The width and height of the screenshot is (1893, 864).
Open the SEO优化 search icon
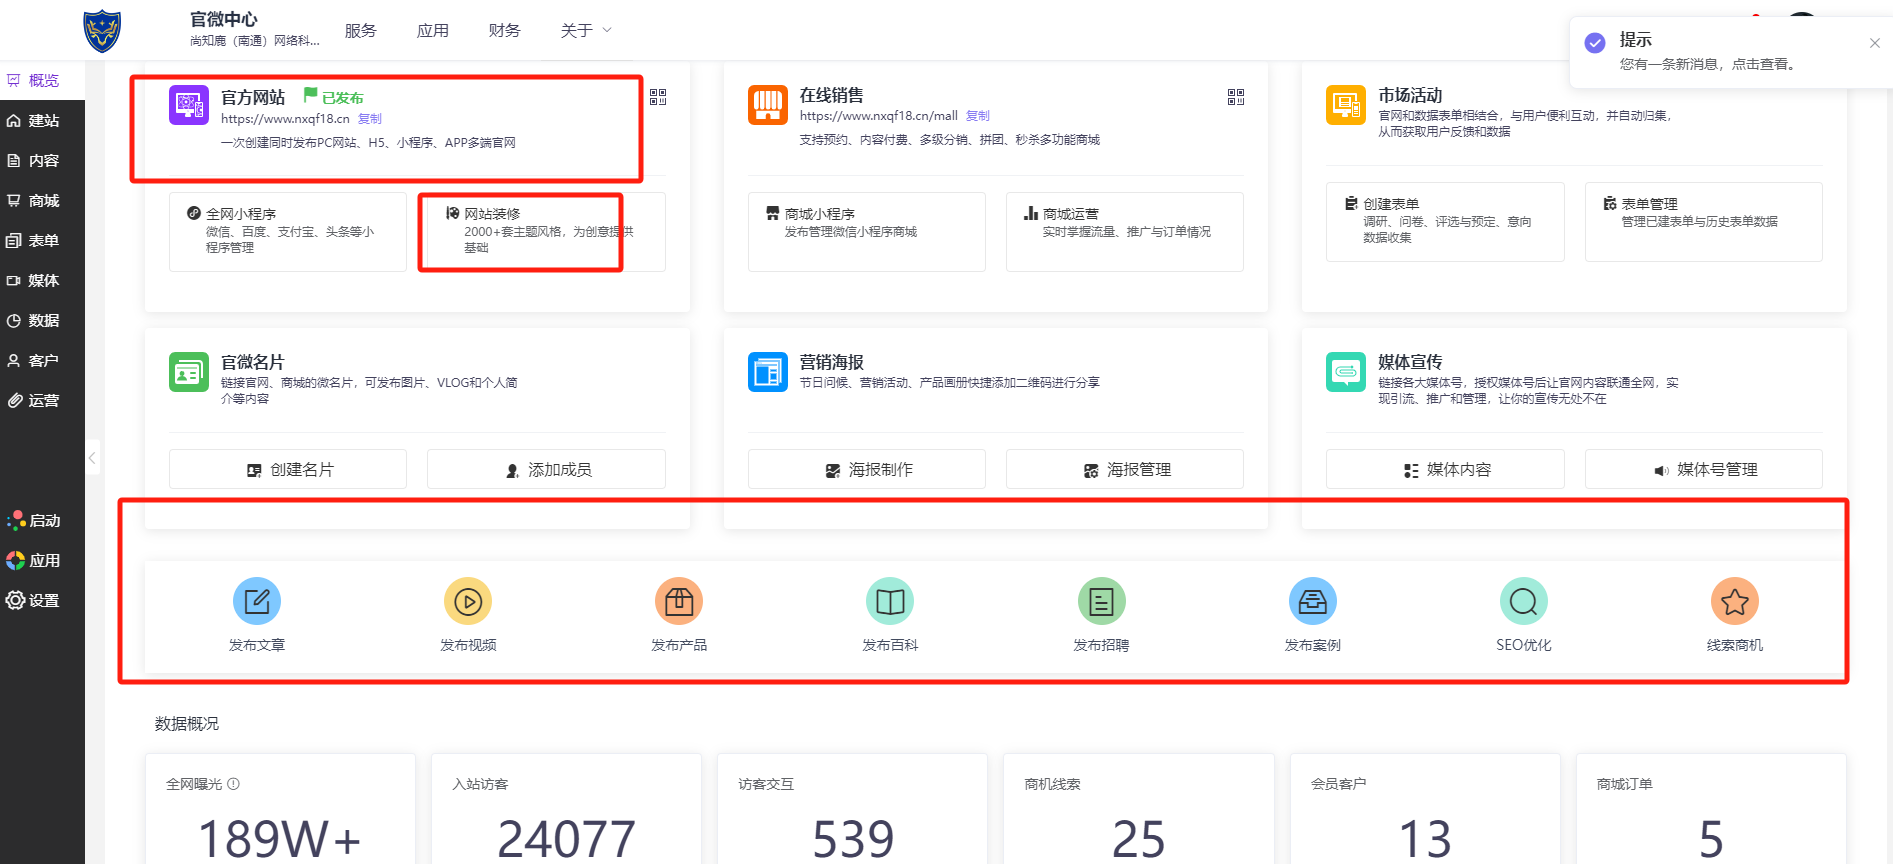click(x=1523, y=601)
